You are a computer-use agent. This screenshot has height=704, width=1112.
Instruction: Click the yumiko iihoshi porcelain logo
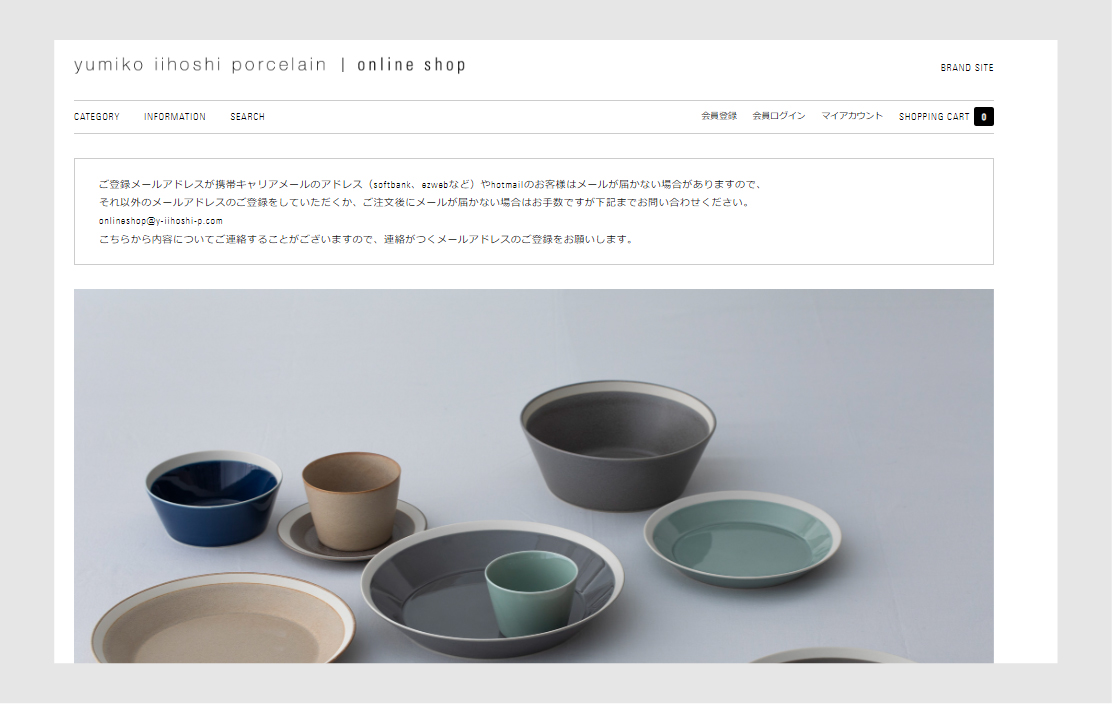[200, 65]
